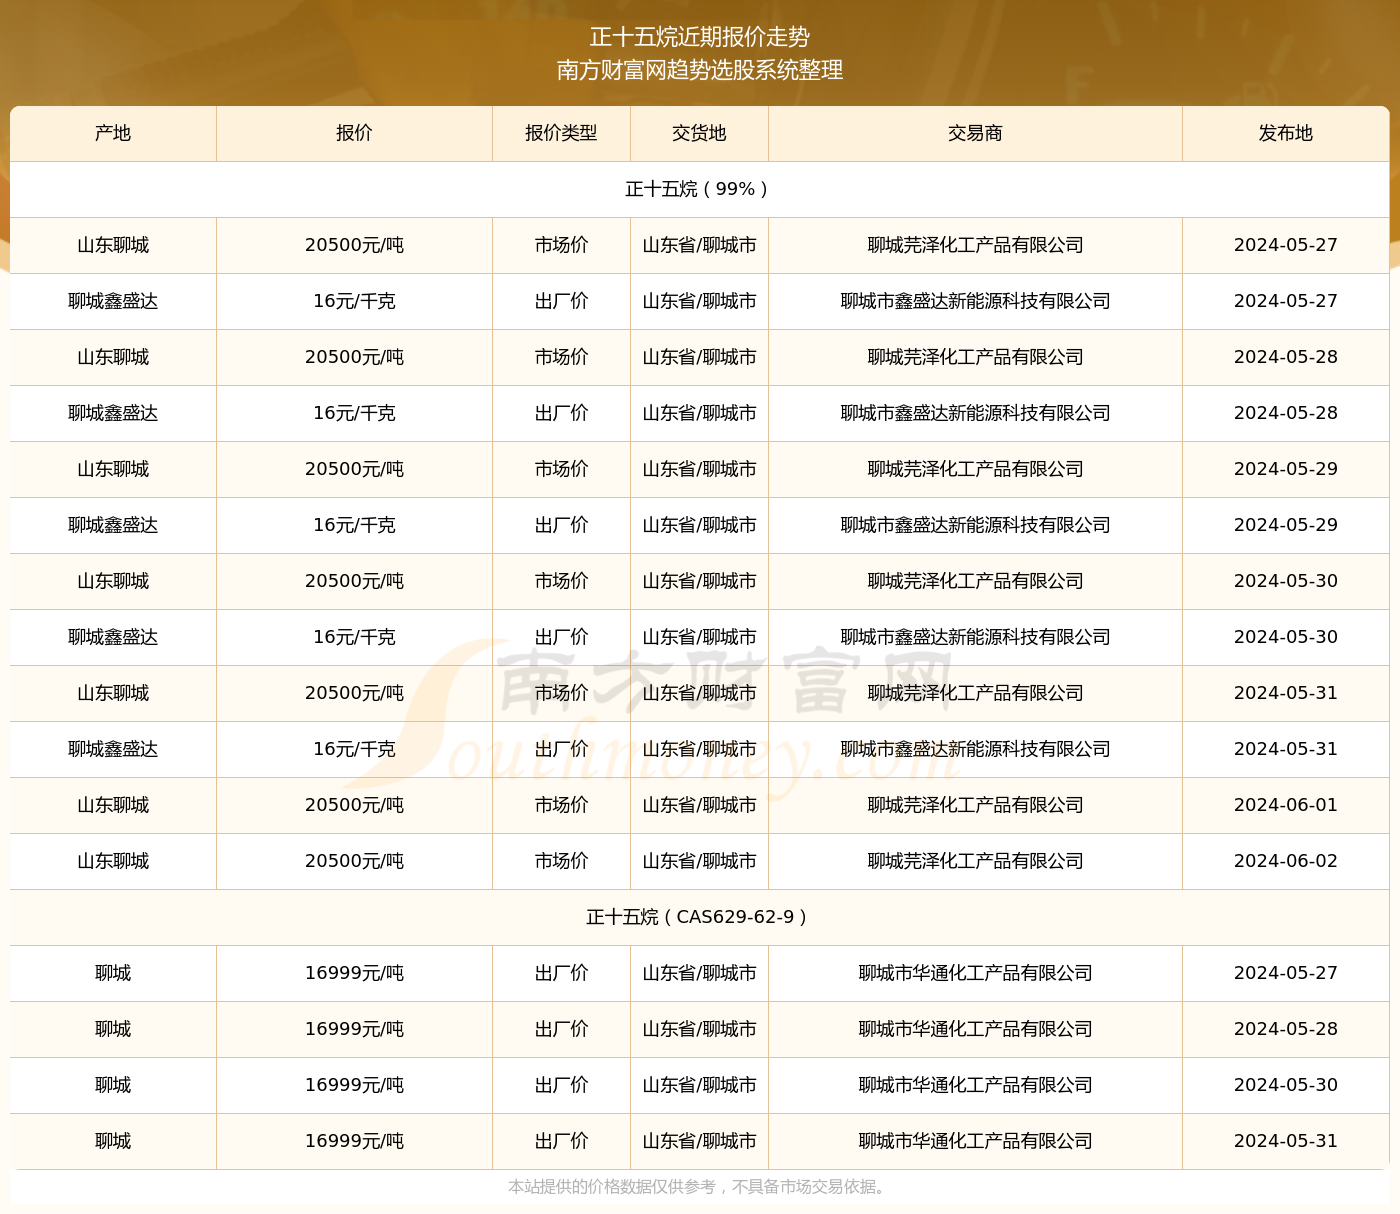Click 16999元/吨 price dated 2024-05-27
1400x1214 pixels.
pos(354,973)
